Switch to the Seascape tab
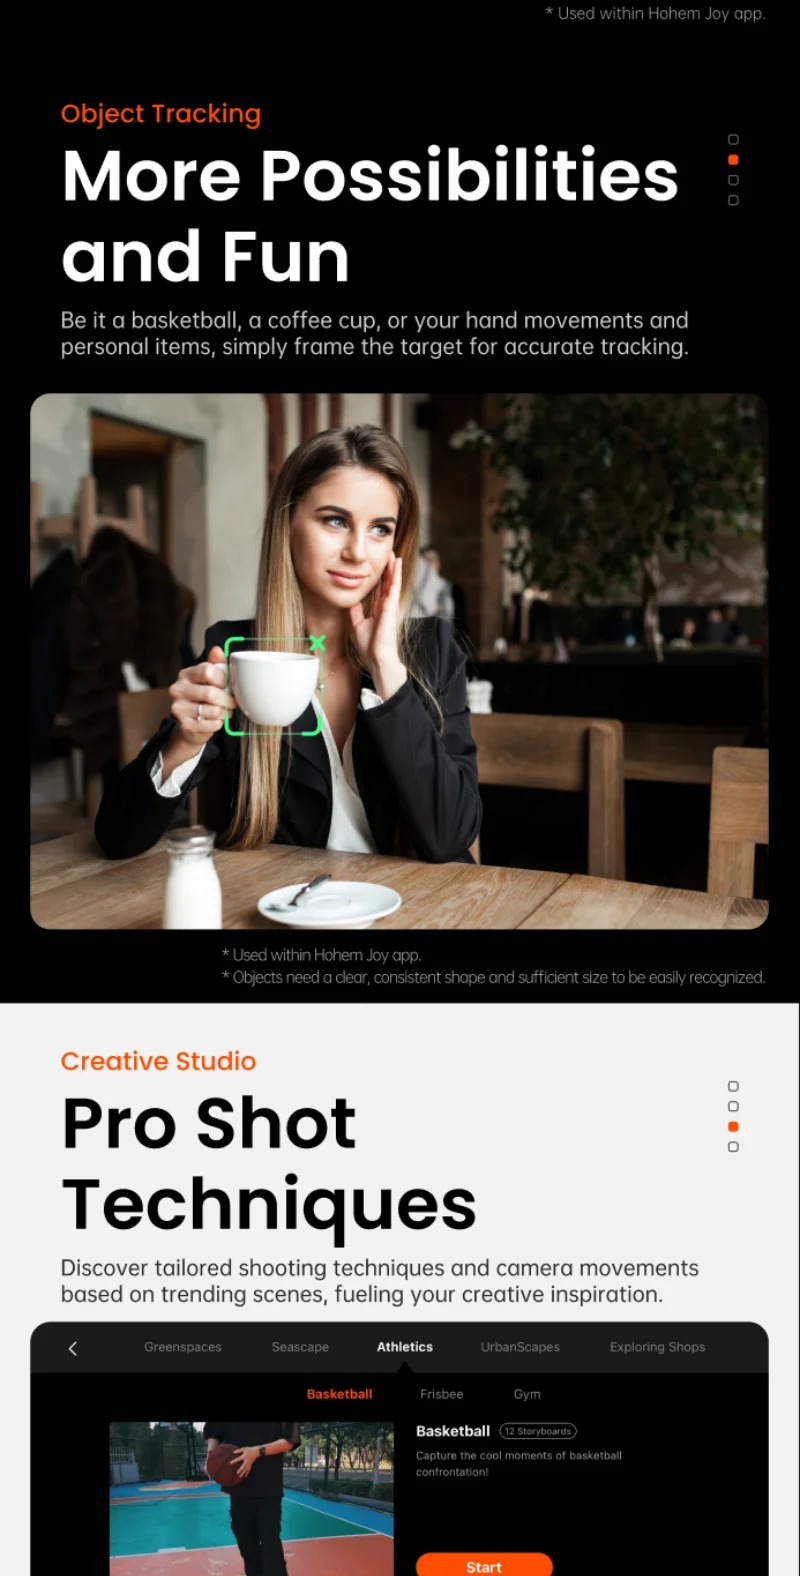The width and height of the screenshot is (800, 1576). coord(300,1347)
